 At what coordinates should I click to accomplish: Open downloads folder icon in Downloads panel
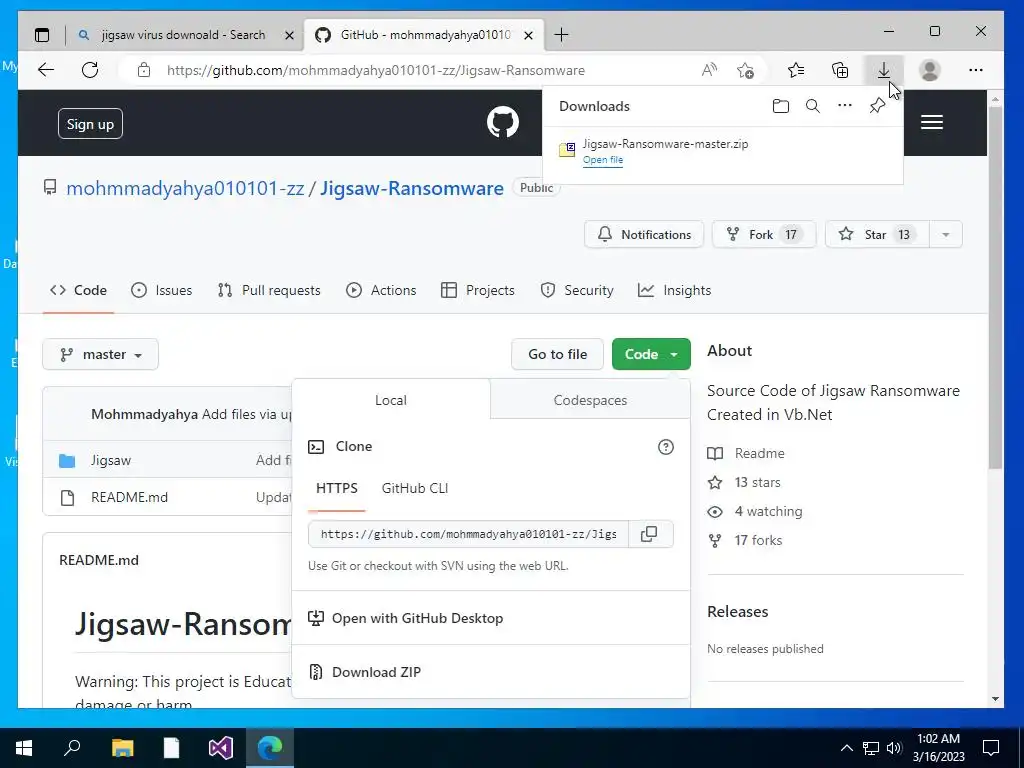(780, 106)
